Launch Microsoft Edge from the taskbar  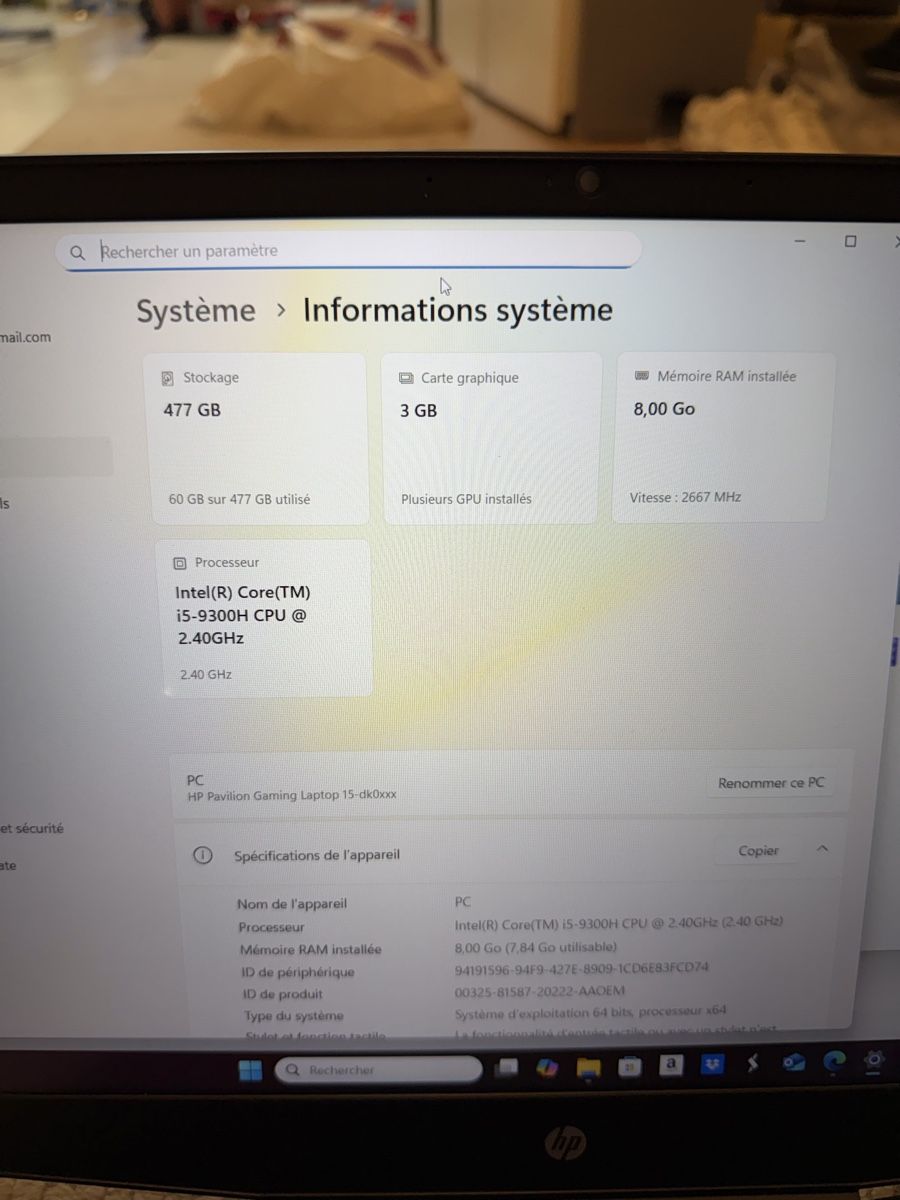[x=835, y=1062]
